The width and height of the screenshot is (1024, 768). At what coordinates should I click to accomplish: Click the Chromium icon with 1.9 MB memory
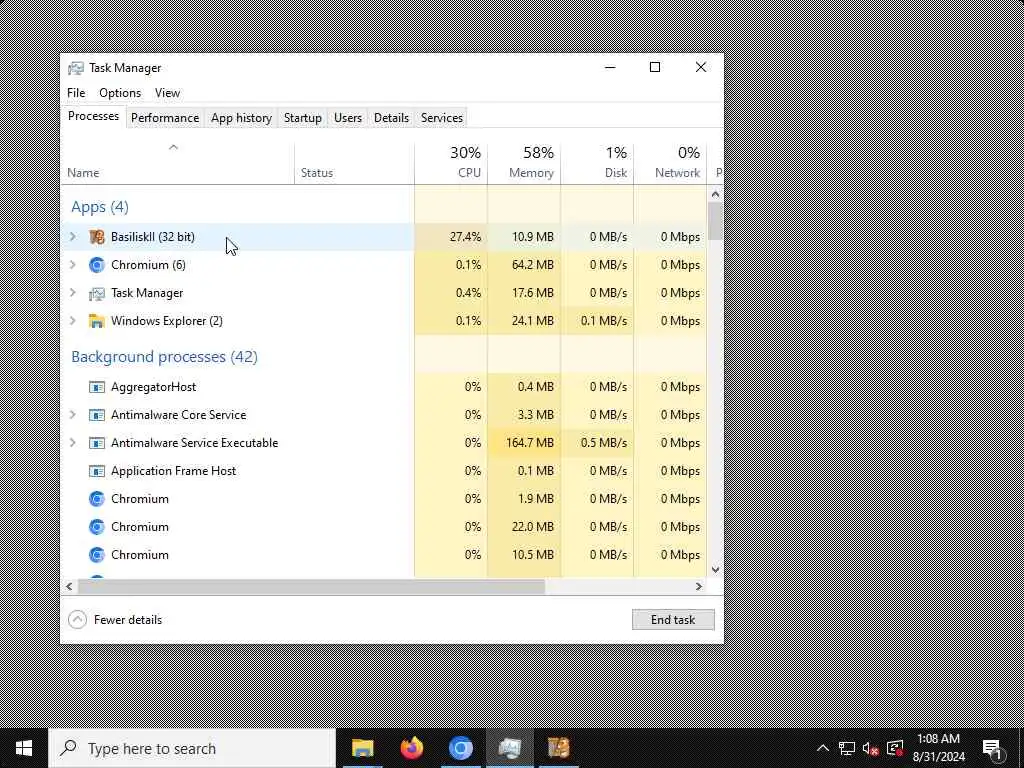pyautogui.click(x=97, y=500)
